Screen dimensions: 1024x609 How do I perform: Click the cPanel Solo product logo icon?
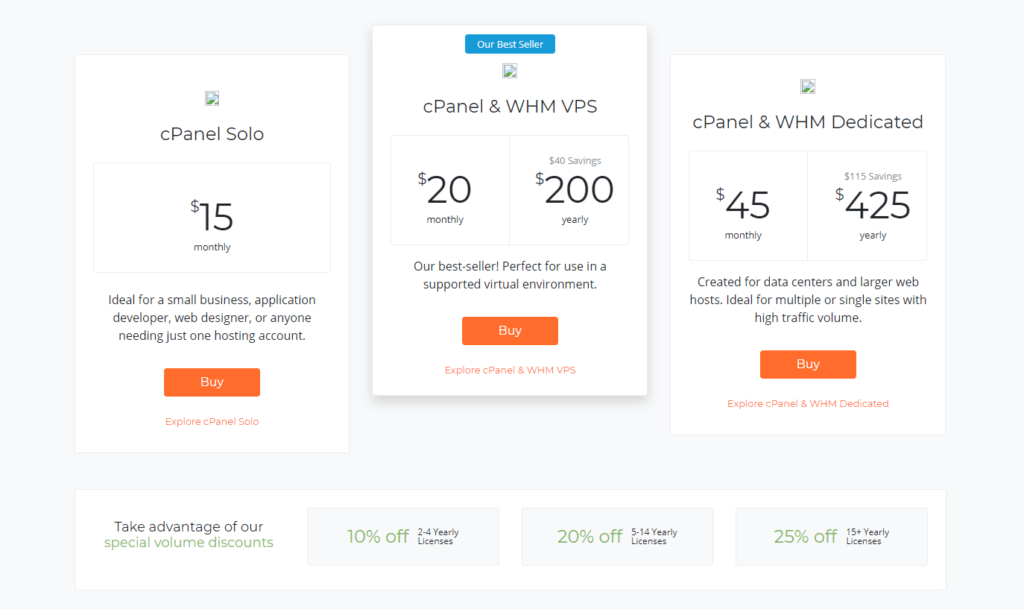click(212, 98)
